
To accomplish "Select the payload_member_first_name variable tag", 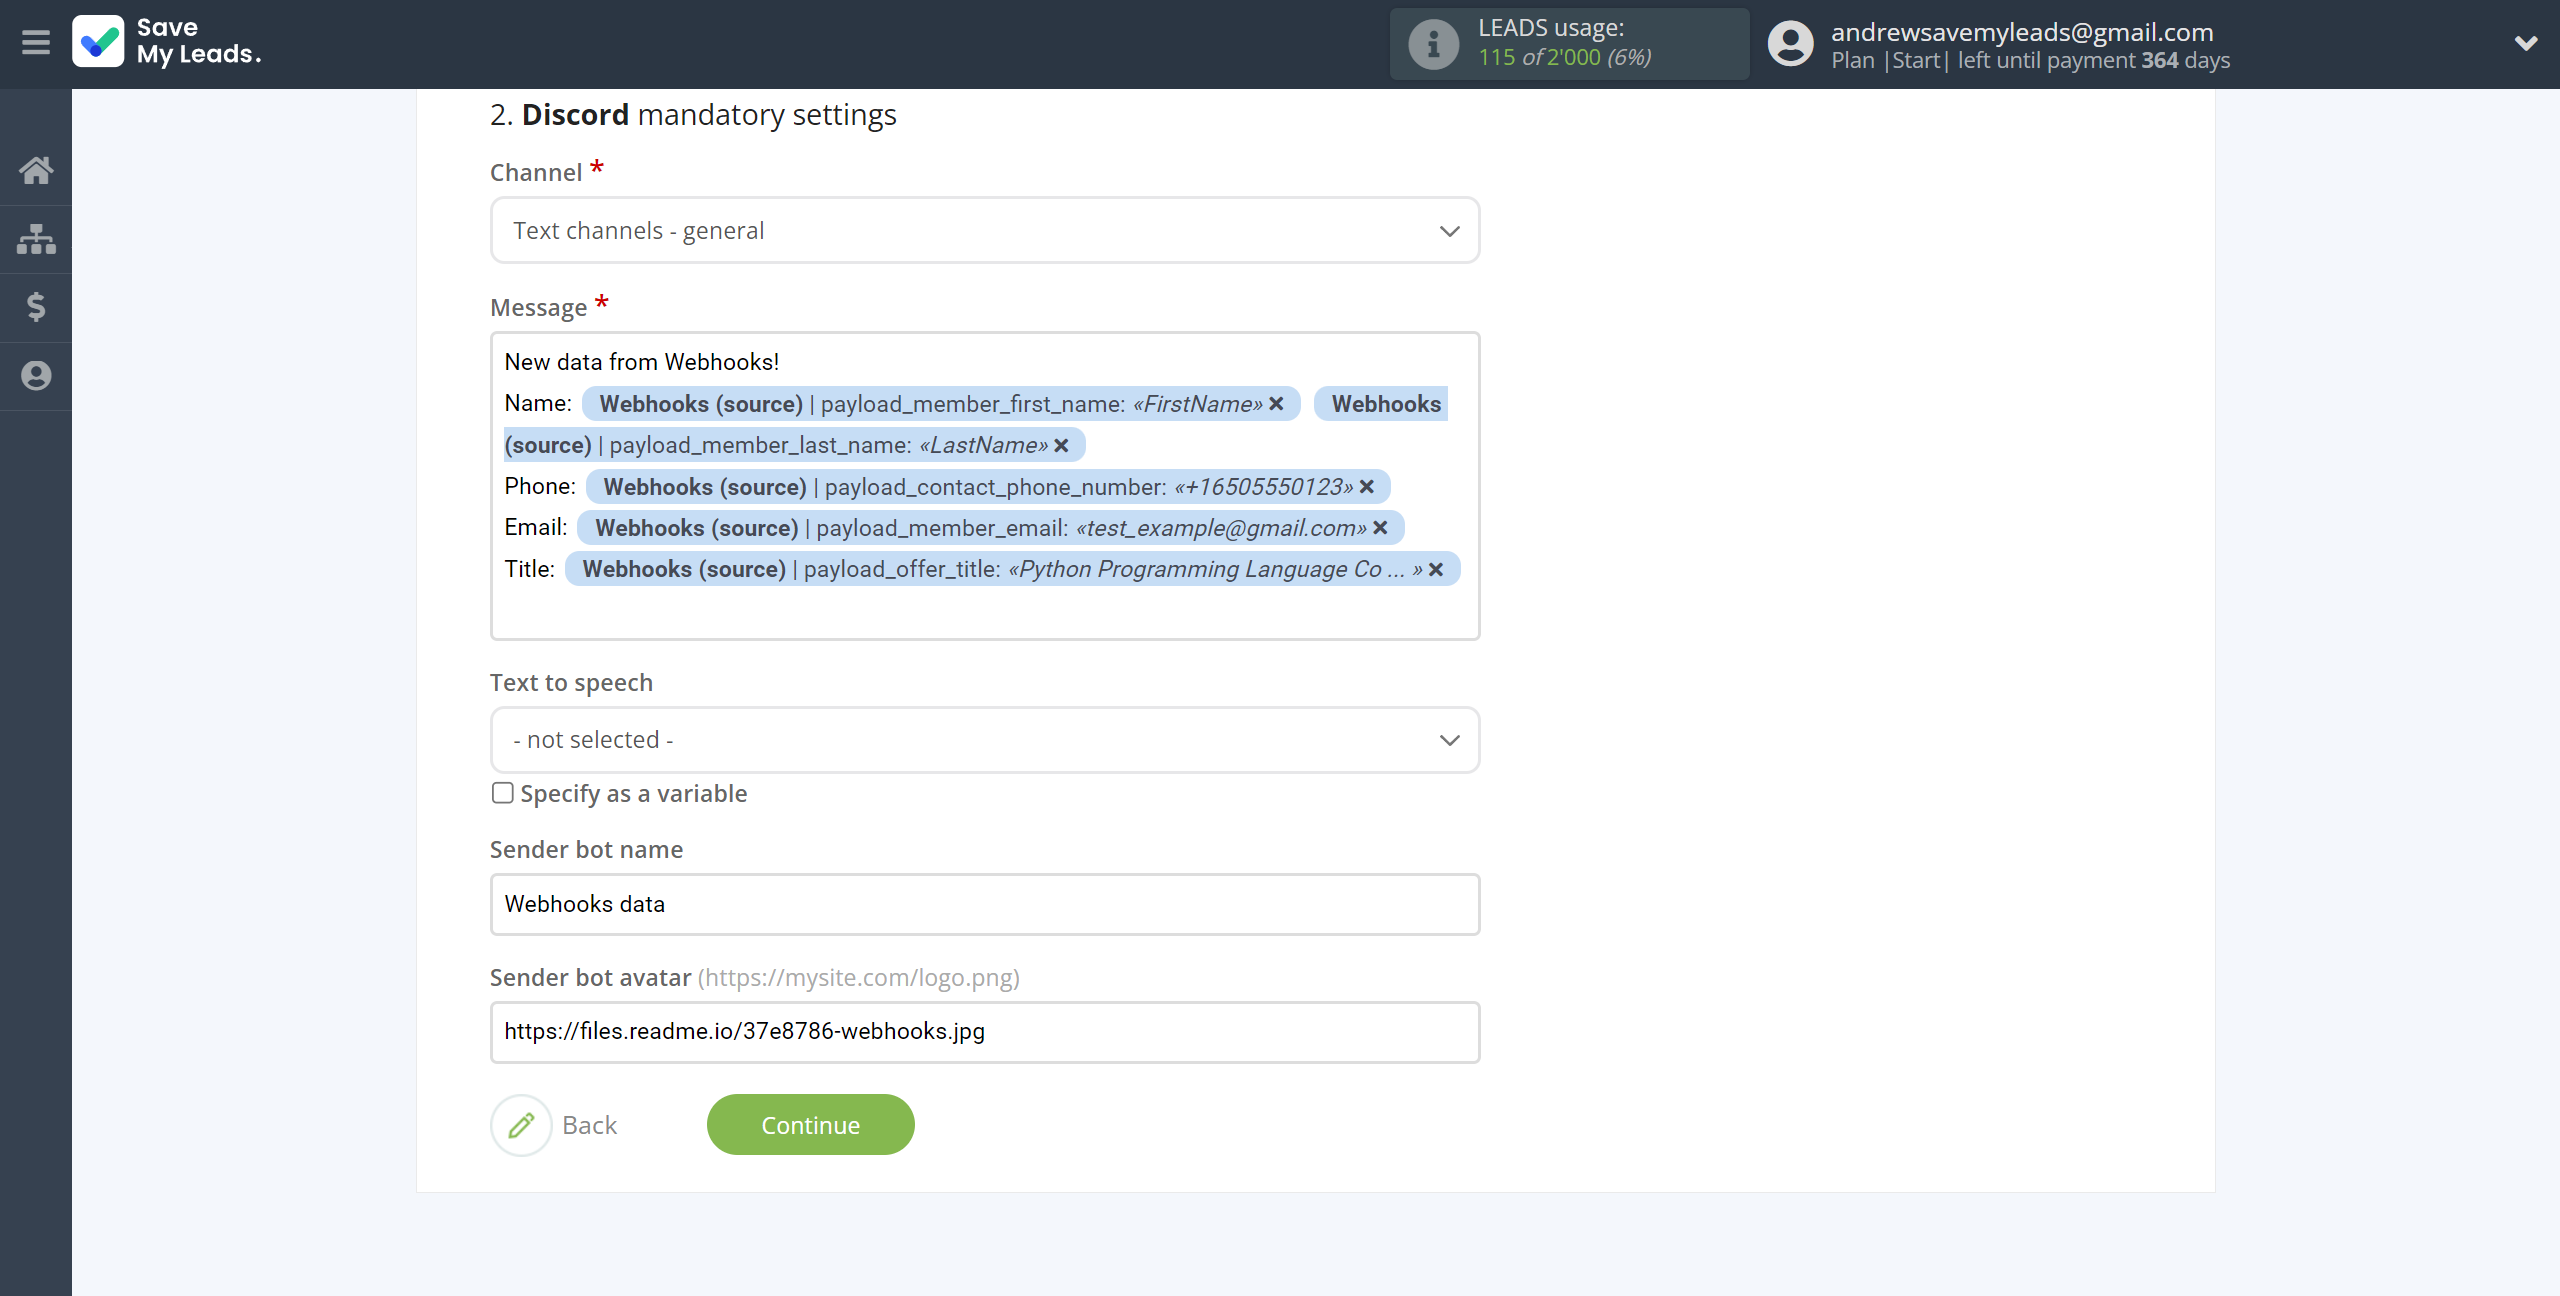I will (940, 404).
